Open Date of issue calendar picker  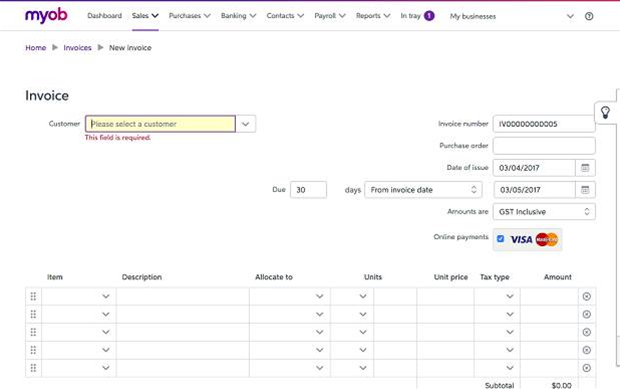point(585,168)
